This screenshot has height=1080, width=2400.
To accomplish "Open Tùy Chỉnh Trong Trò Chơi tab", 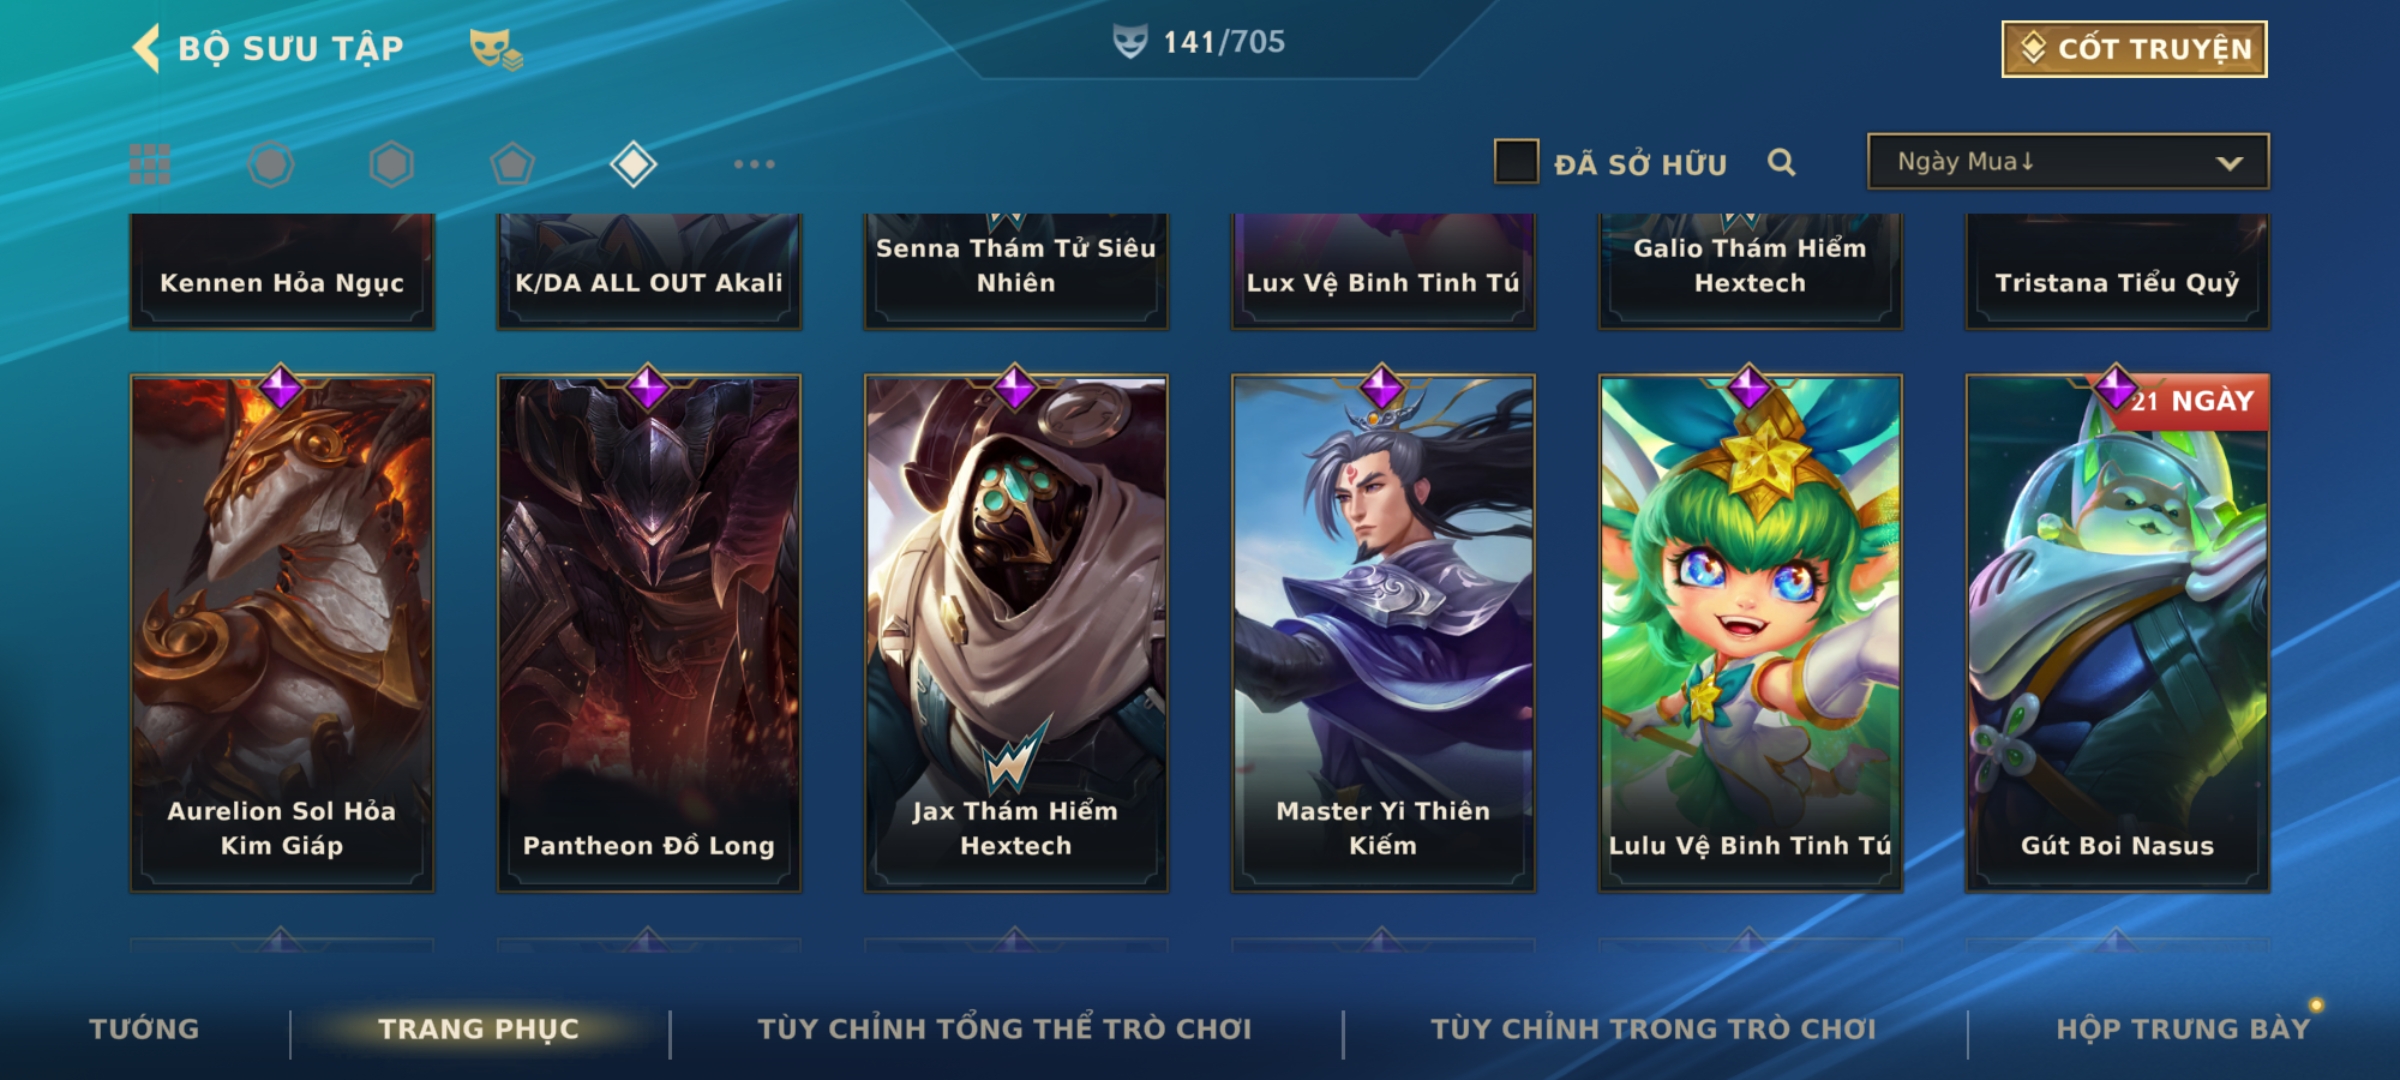I will click(x=1653, y=1029).
